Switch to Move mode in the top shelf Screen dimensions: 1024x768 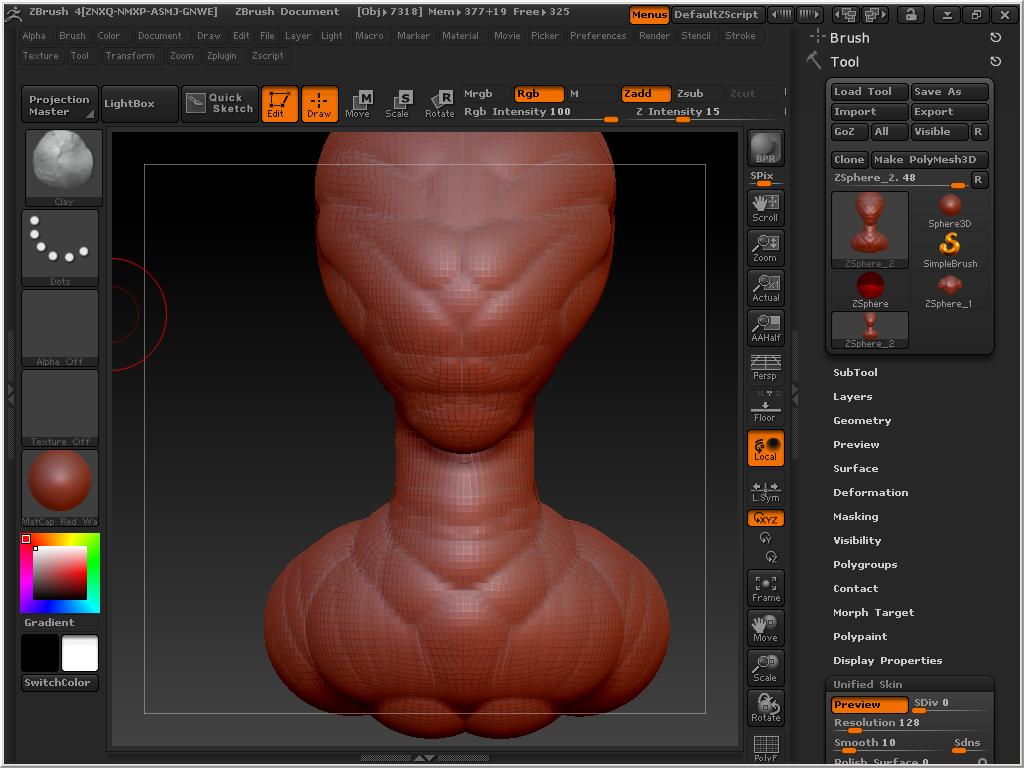pyautogui.click(x=357, y=104)
